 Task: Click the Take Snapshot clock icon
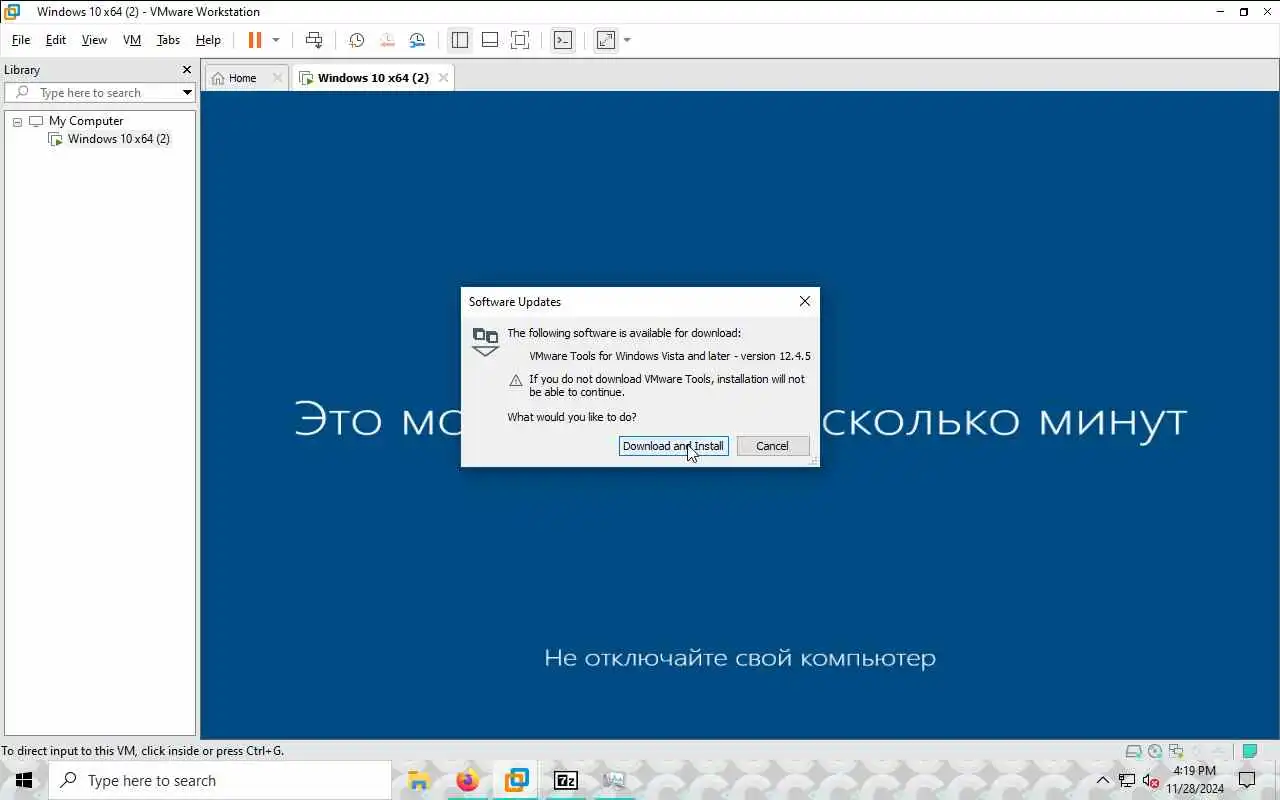click(x=356, y=40)
